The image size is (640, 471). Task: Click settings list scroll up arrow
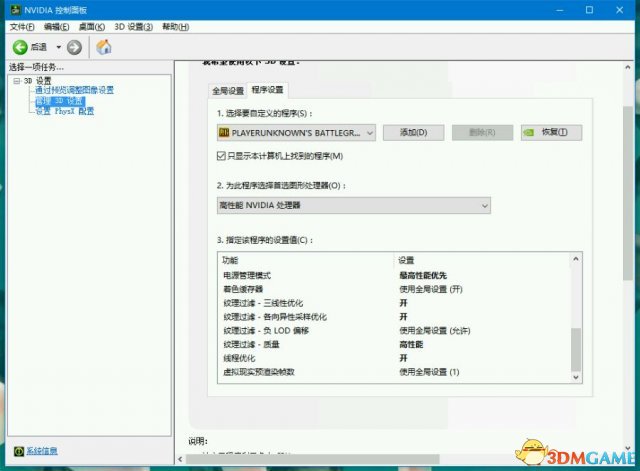click(576, 259)
